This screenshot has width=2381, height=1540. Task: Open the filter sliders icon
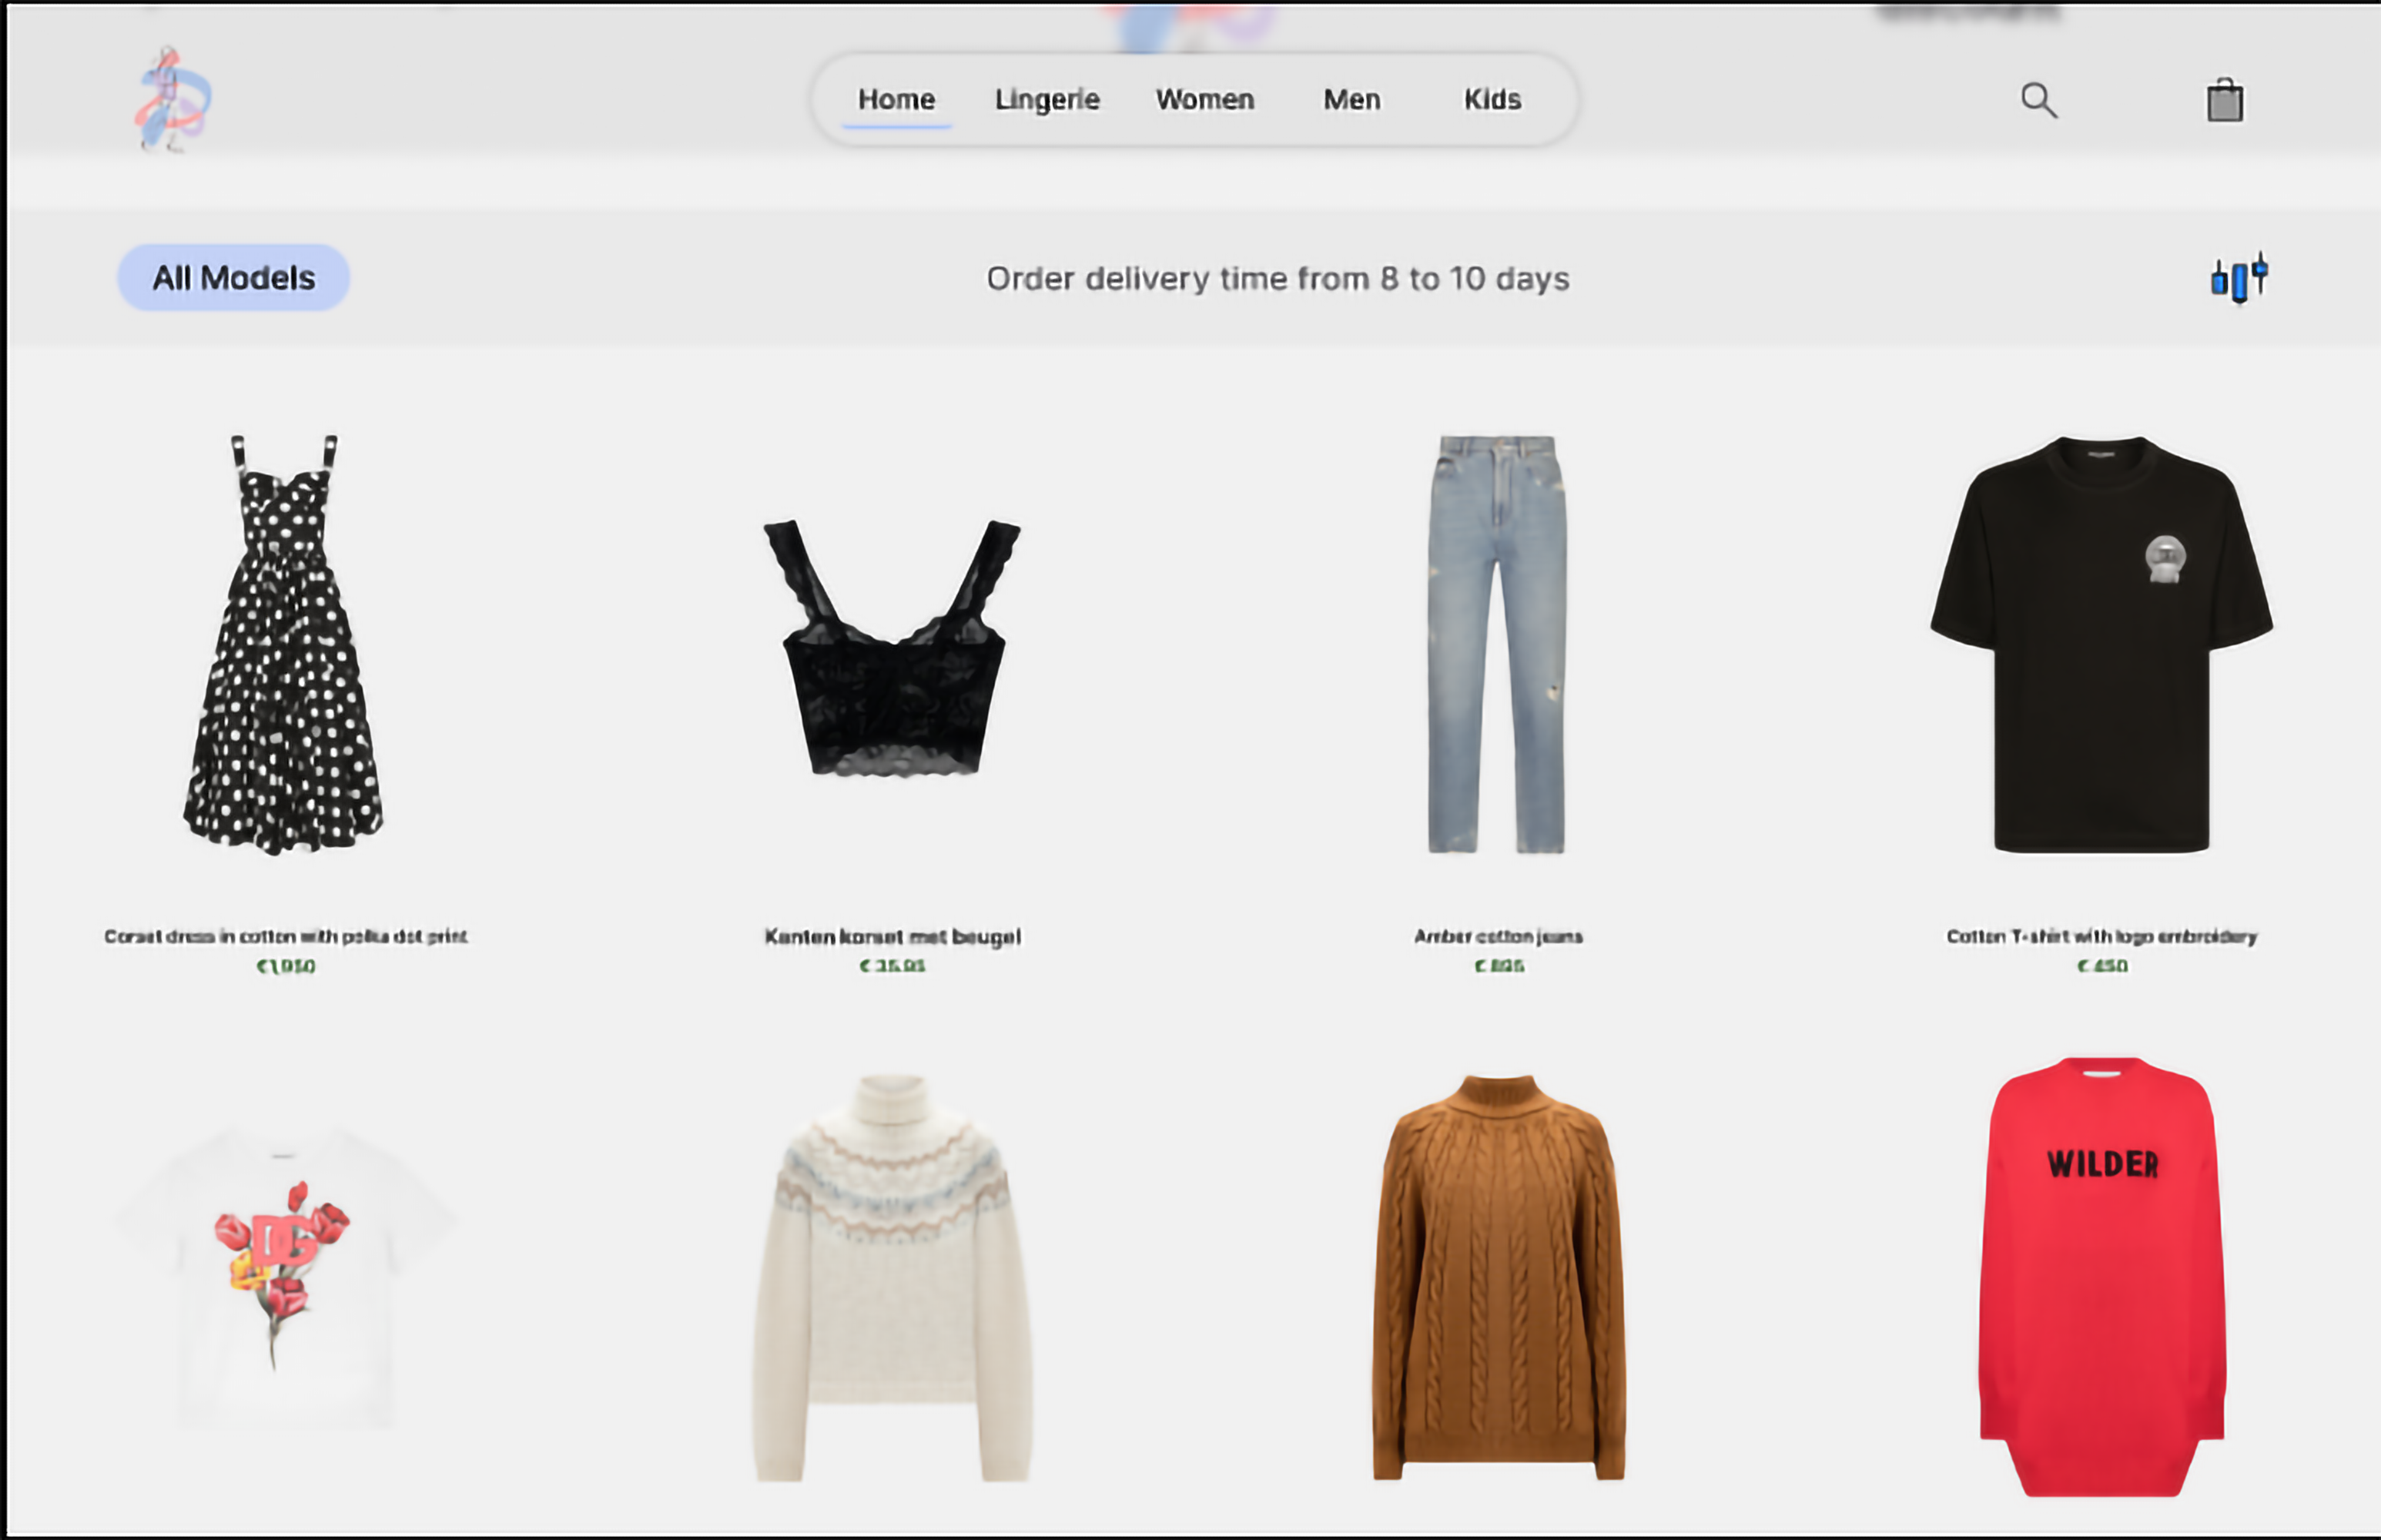tap(2238, 278)
